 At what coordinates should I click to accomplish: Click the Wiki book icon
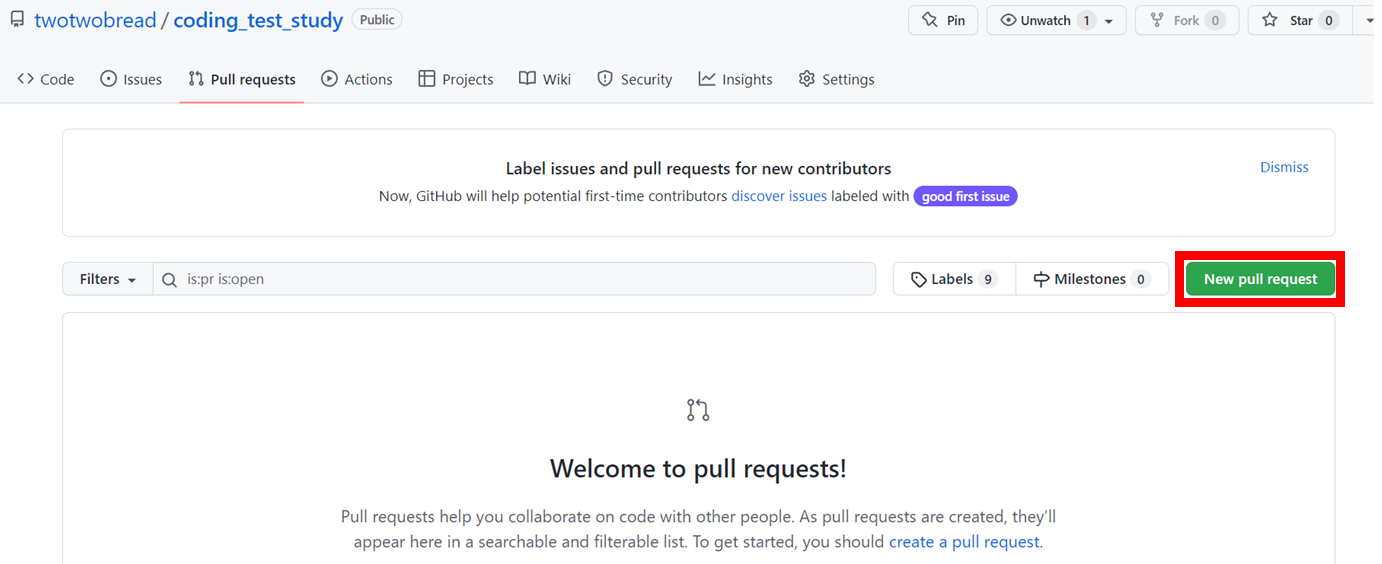[x=527, y=79]
